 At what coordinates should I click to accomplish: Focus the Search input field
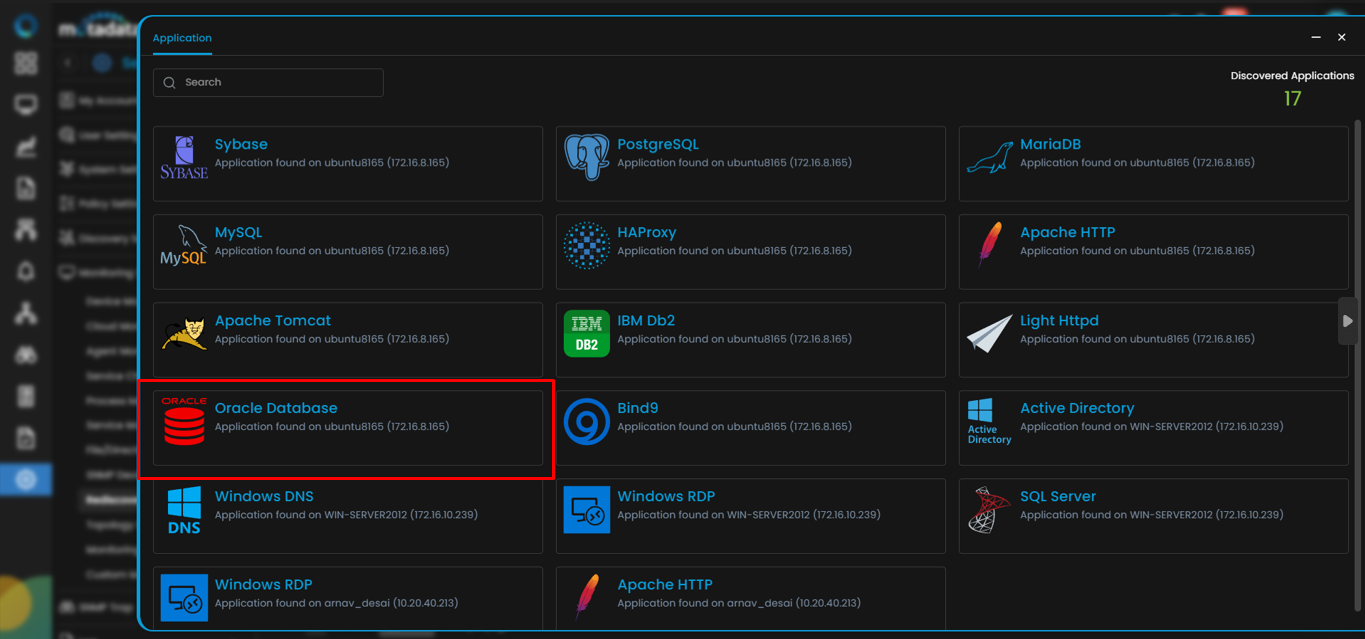[x=268, y=82]
